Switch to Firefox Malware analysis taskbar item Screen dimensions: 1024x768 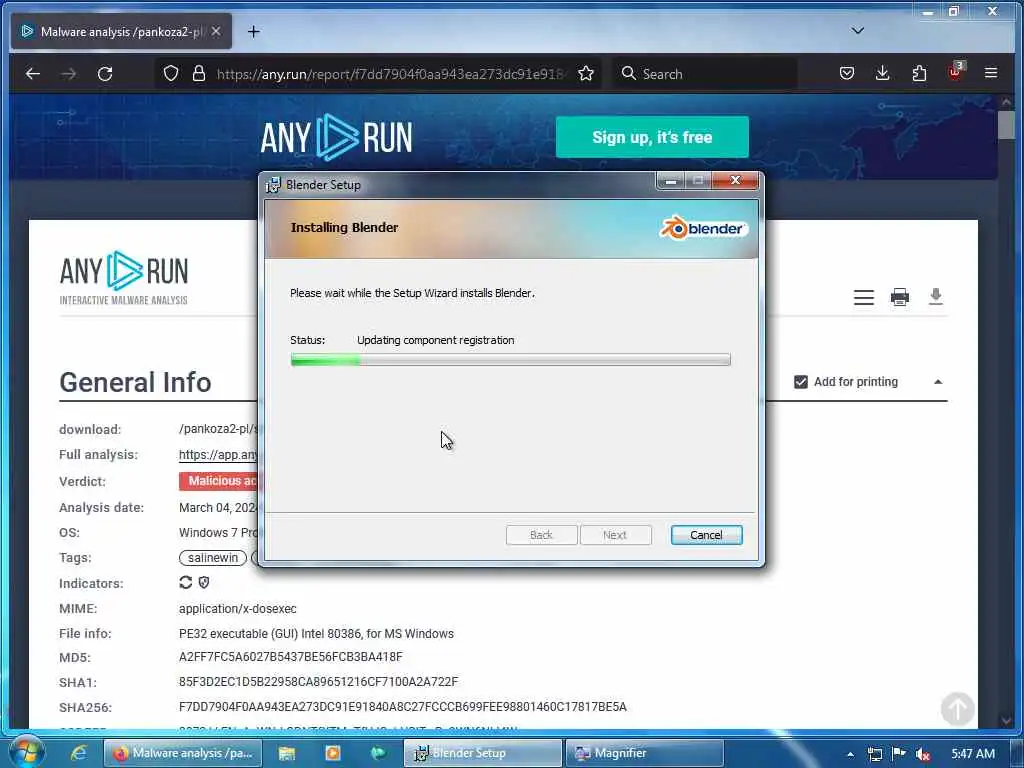click(x=183, y=754)
